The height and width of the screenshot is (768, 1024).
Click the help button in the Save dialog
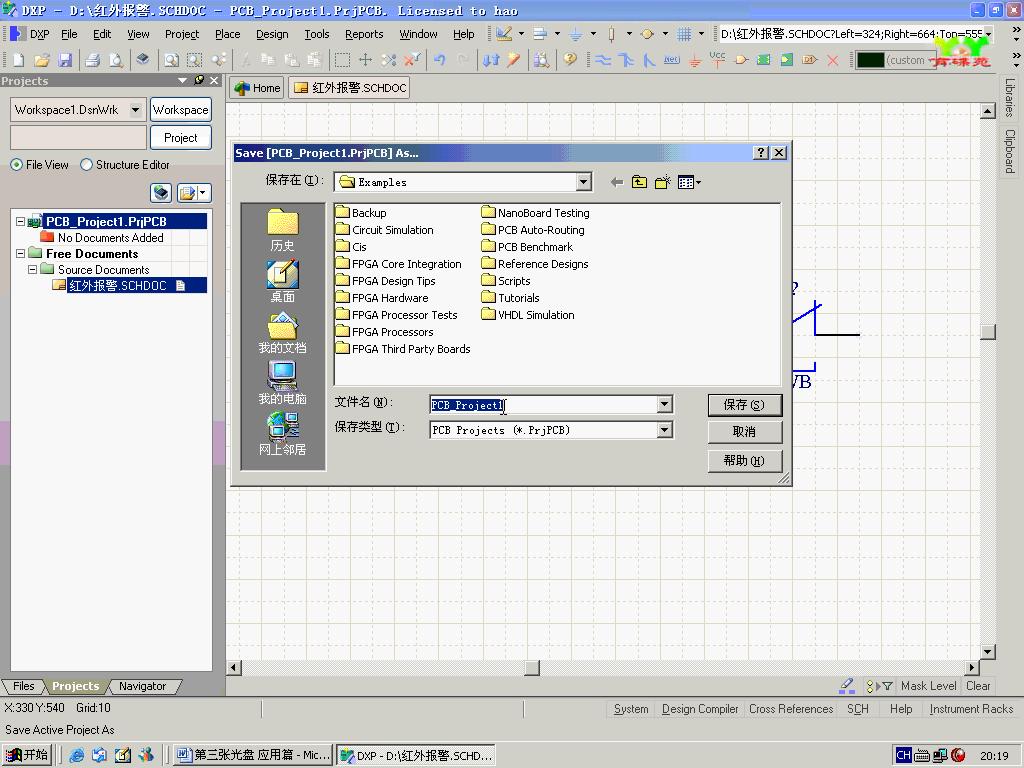point(744,461)
